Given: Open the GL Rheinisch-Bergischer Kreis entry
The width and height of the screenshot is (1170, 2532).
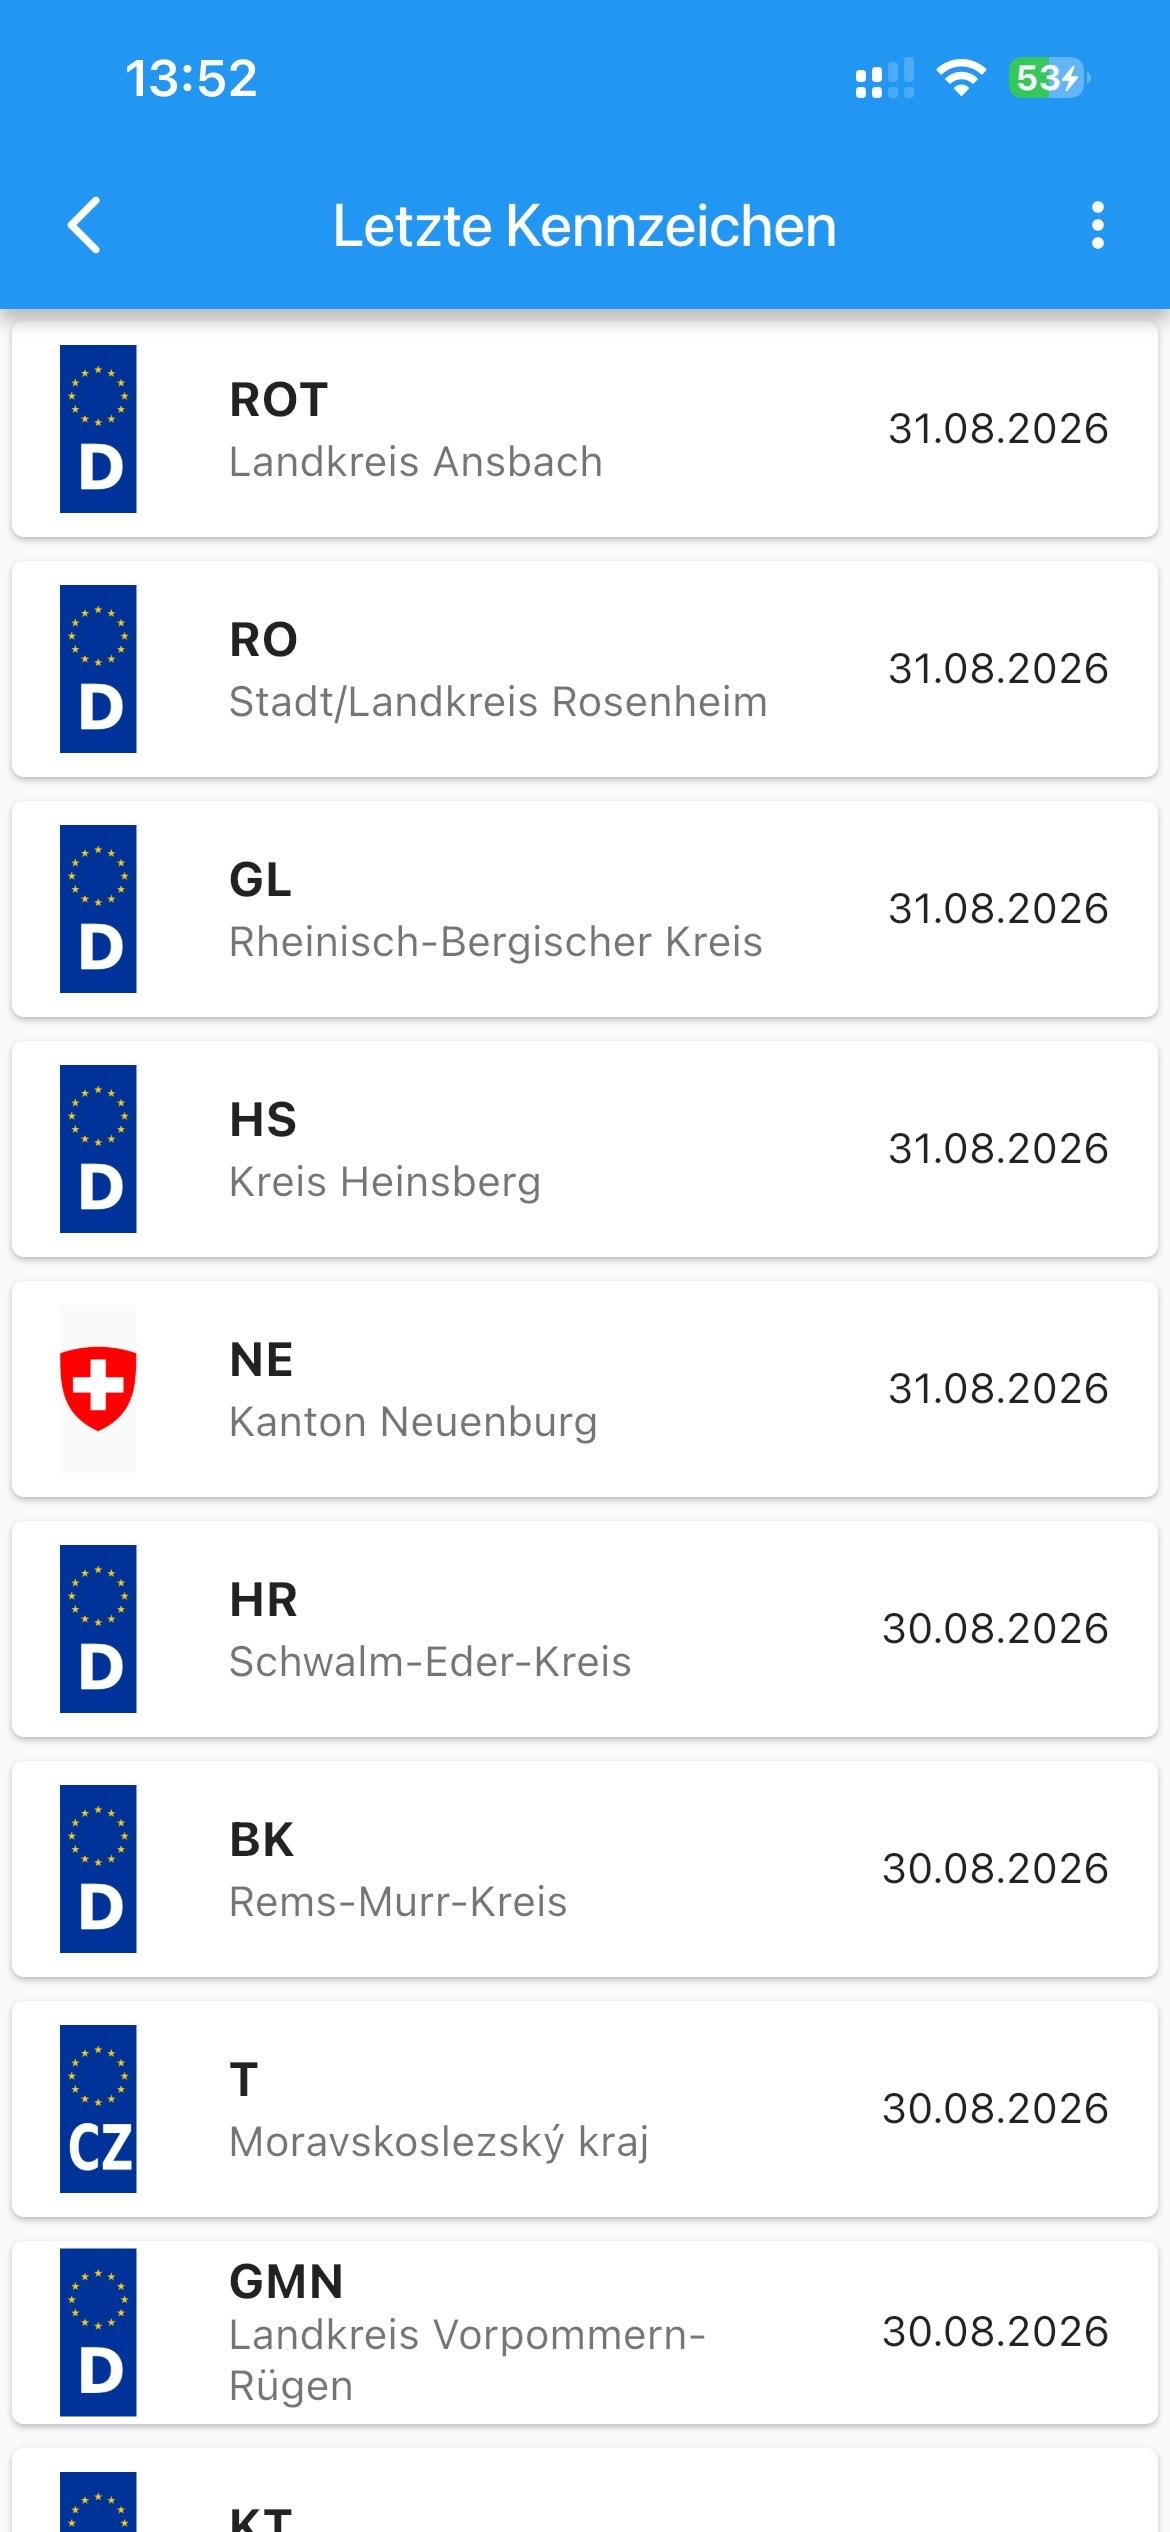Looking at the screenshot, I should tap(584, 909).
